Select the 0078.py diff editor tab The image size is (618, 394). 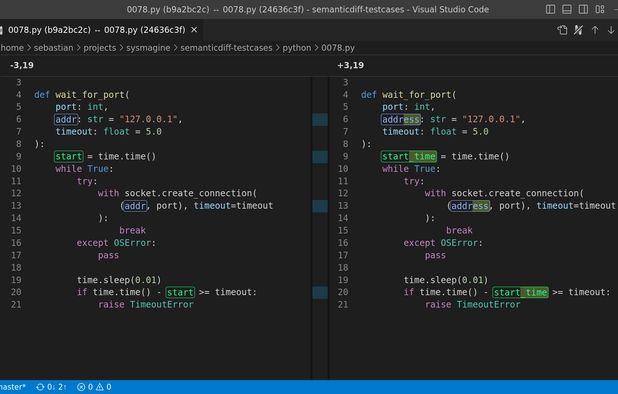(x=97, y=30)
